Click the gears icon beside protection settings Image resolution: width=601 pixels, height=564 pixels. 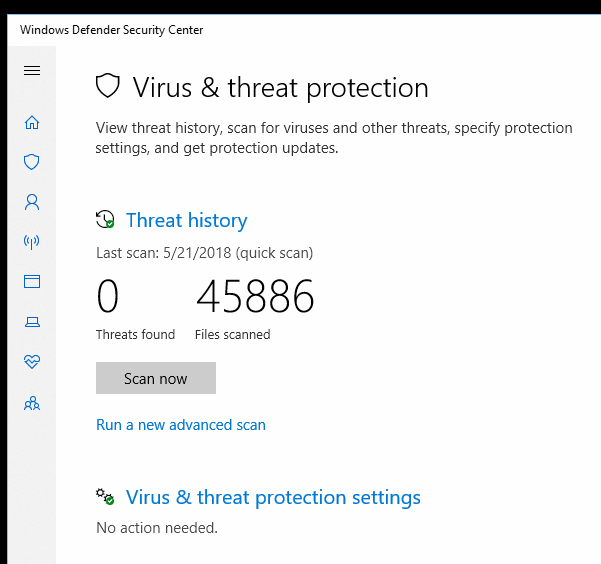click(105, 497)
